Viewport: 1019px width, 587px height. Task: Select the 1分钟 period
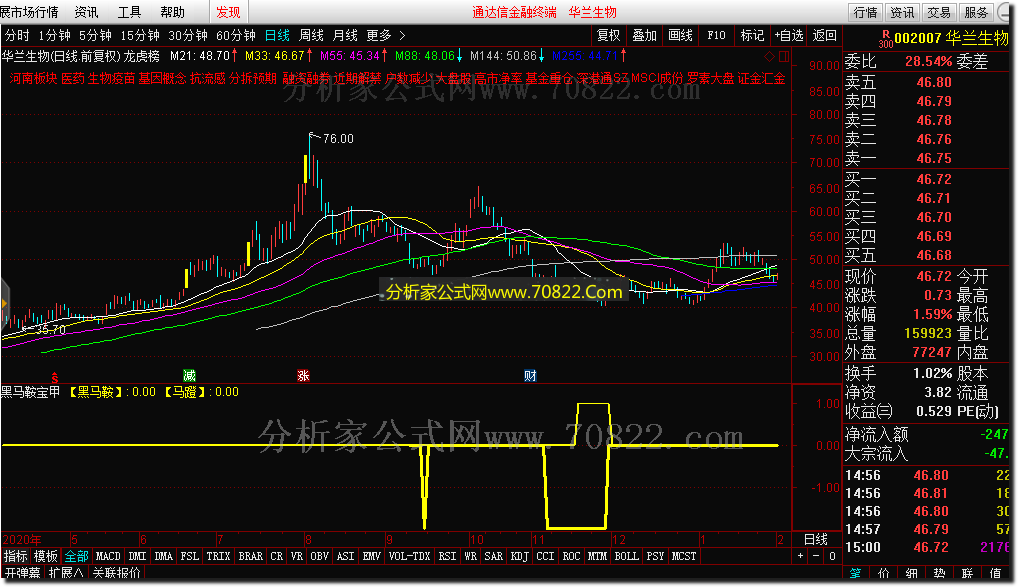55,35
